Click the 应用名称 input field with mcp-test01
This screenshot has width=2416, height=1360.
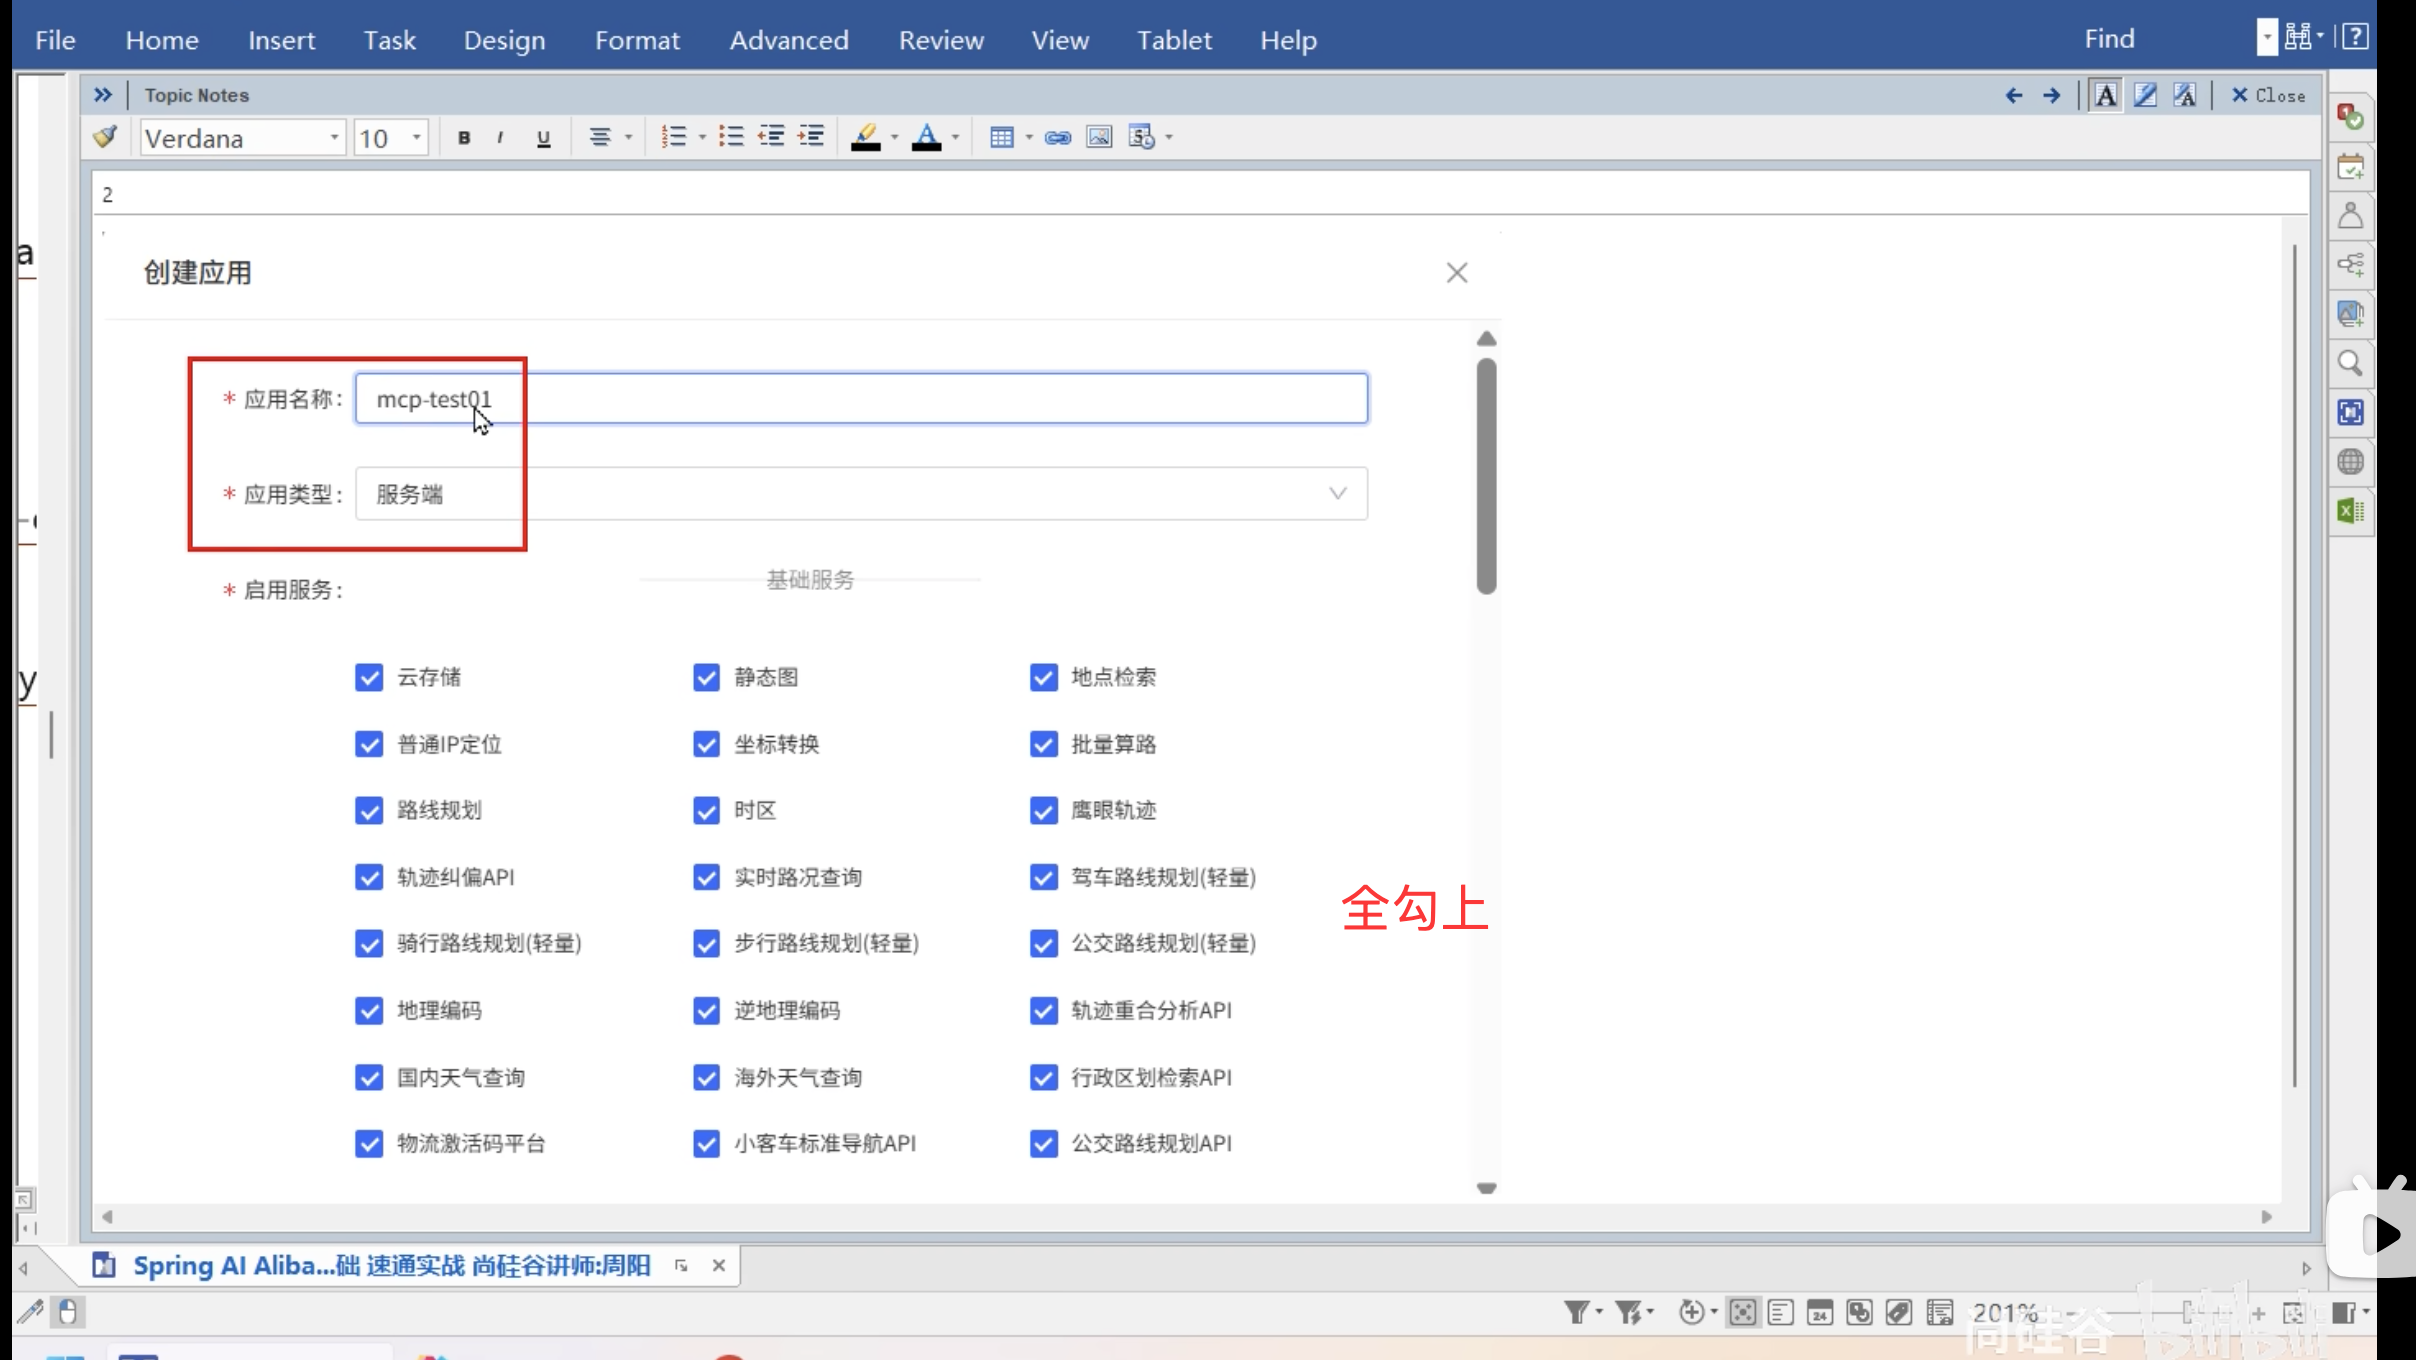(x=861, y=399)
